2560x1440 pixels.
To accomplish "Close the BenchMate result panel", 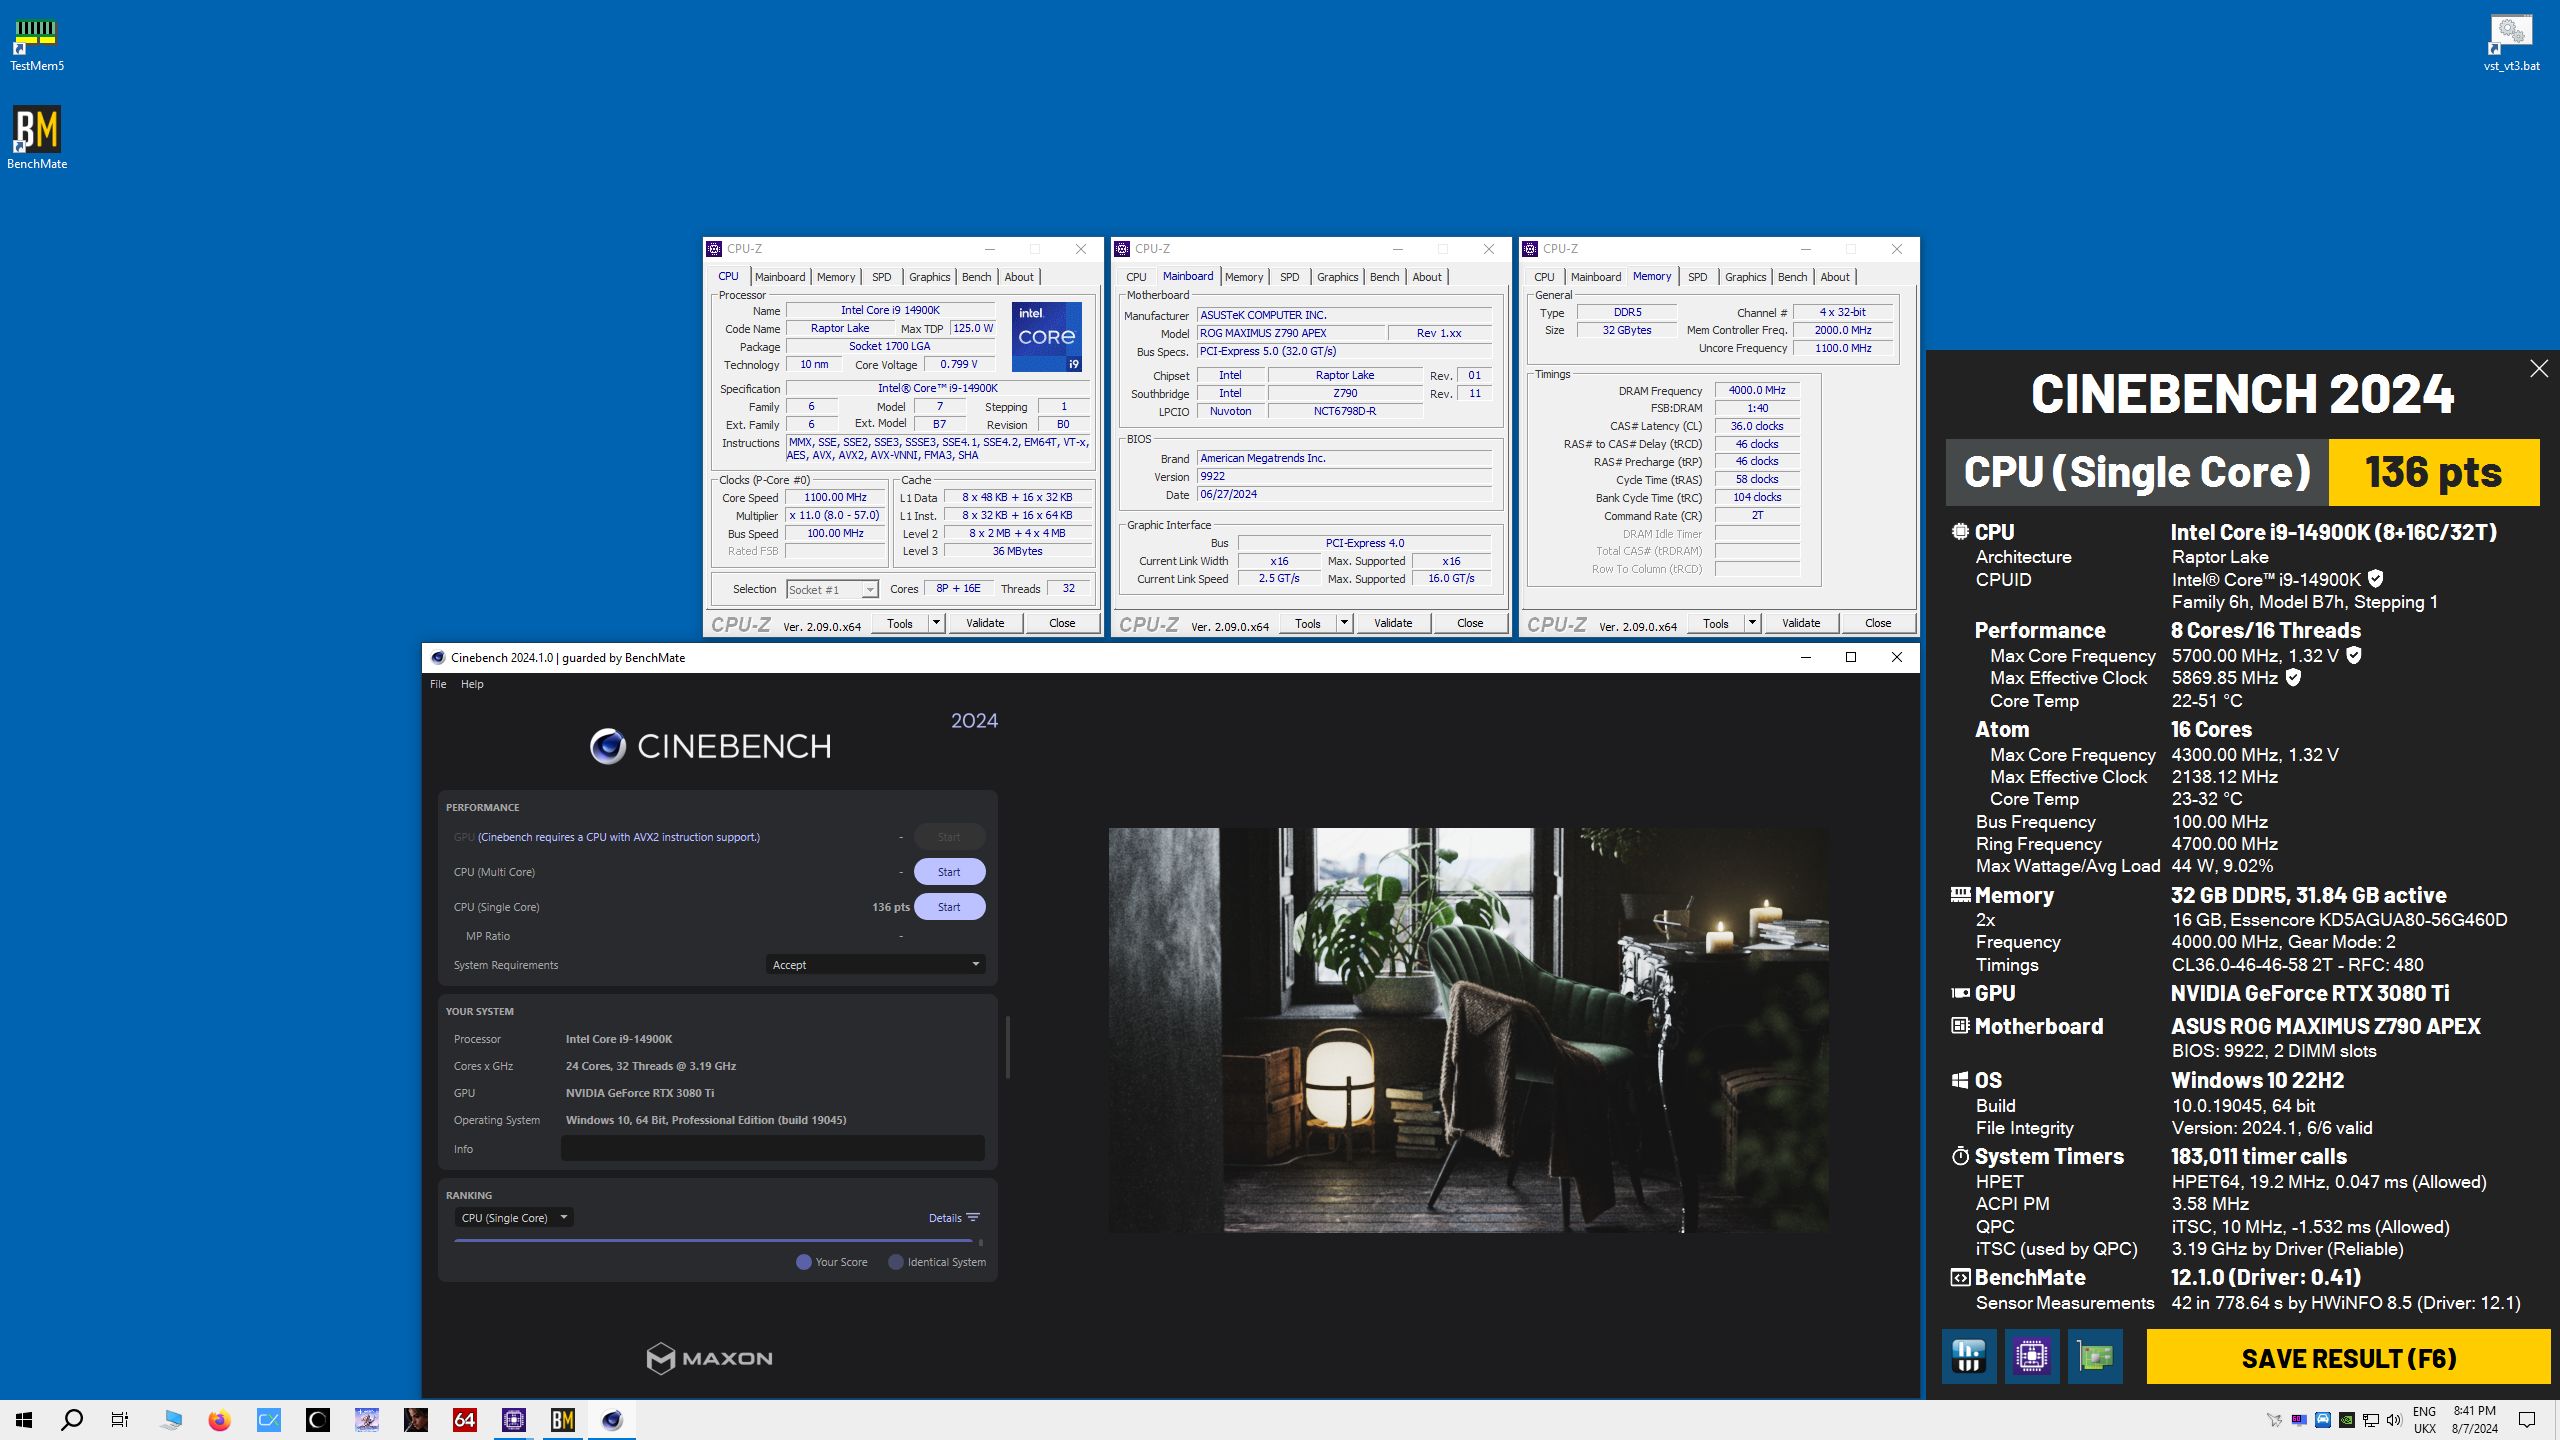I will click(2539, 369).
